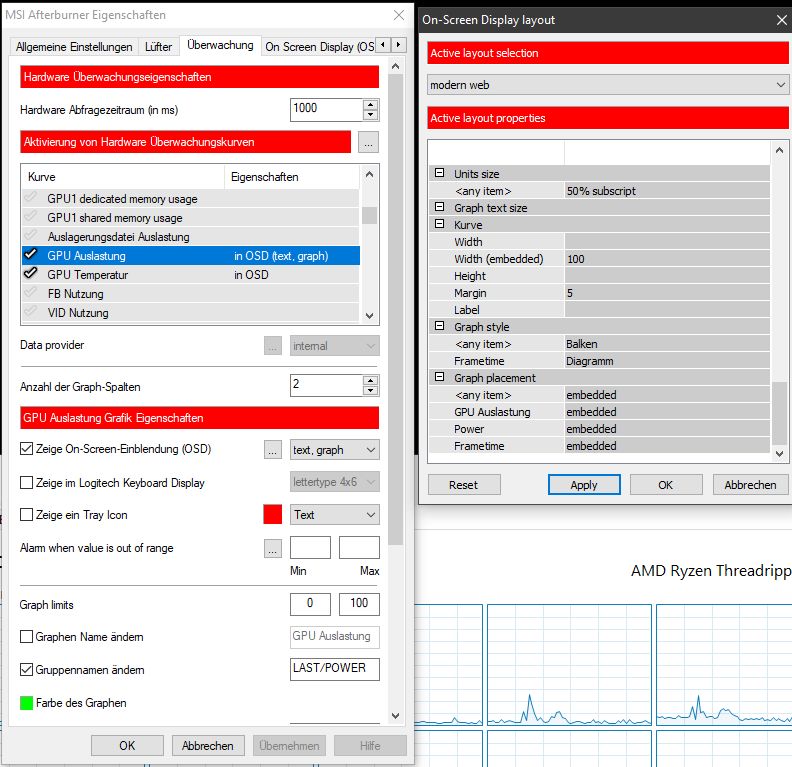
Task: Select the 50% subscript units value
Action: pos(667,191)
